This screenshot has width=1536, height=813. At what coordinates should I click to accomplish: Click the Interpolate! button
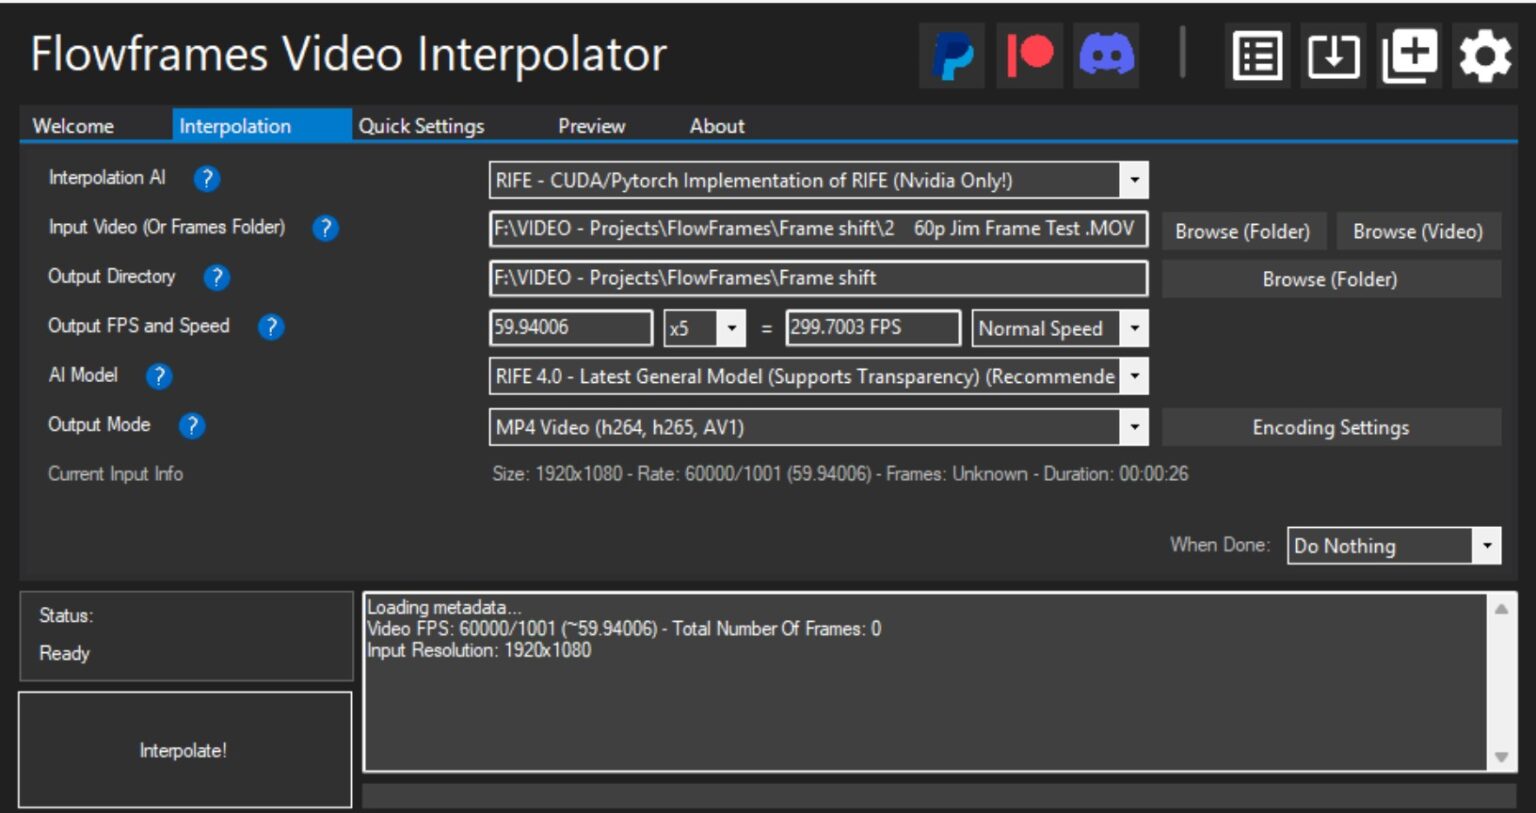[184, 750]
